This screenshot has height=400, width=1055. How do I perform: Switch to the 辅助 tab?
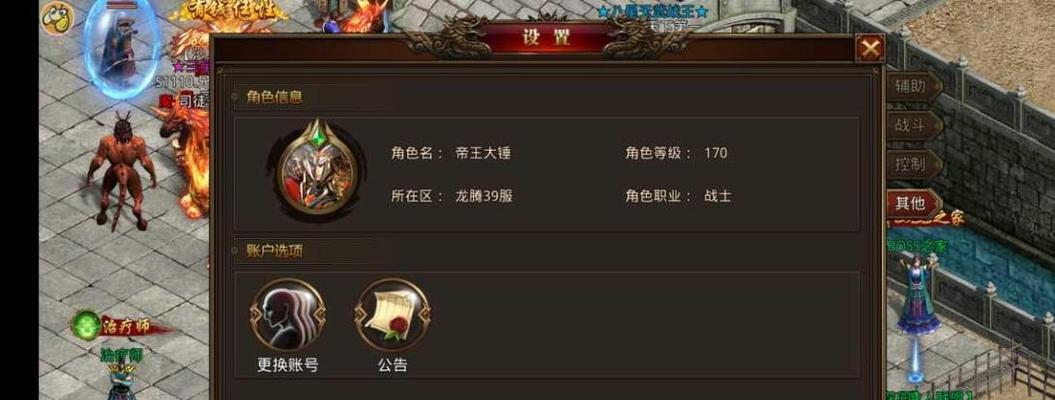pos(912,87)
